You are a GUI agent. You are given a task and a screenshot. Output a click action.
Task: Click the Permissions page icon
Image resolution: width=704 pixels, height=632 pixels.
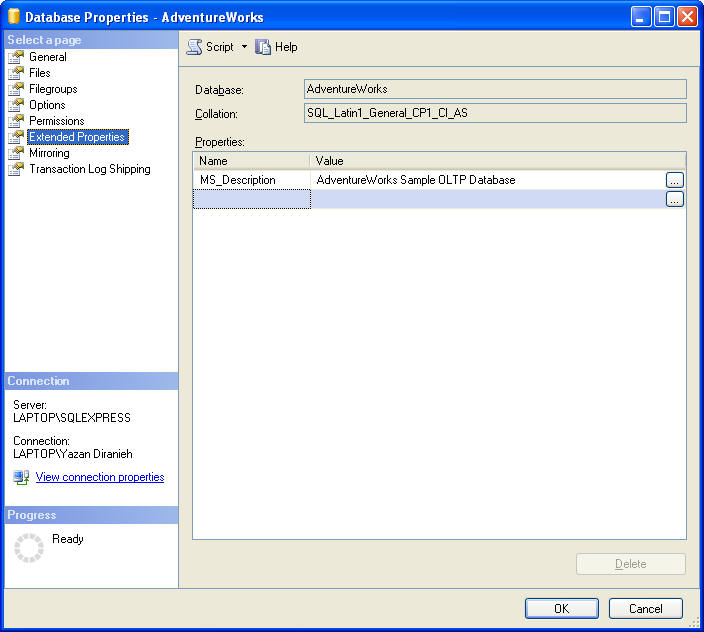click(15, 121)
